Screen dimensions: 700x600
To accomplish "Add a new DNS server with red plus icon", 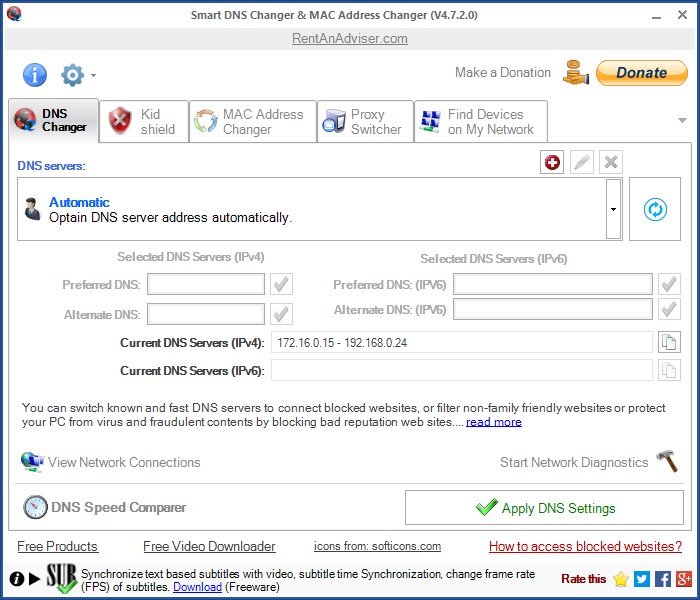I will (552, 162).
